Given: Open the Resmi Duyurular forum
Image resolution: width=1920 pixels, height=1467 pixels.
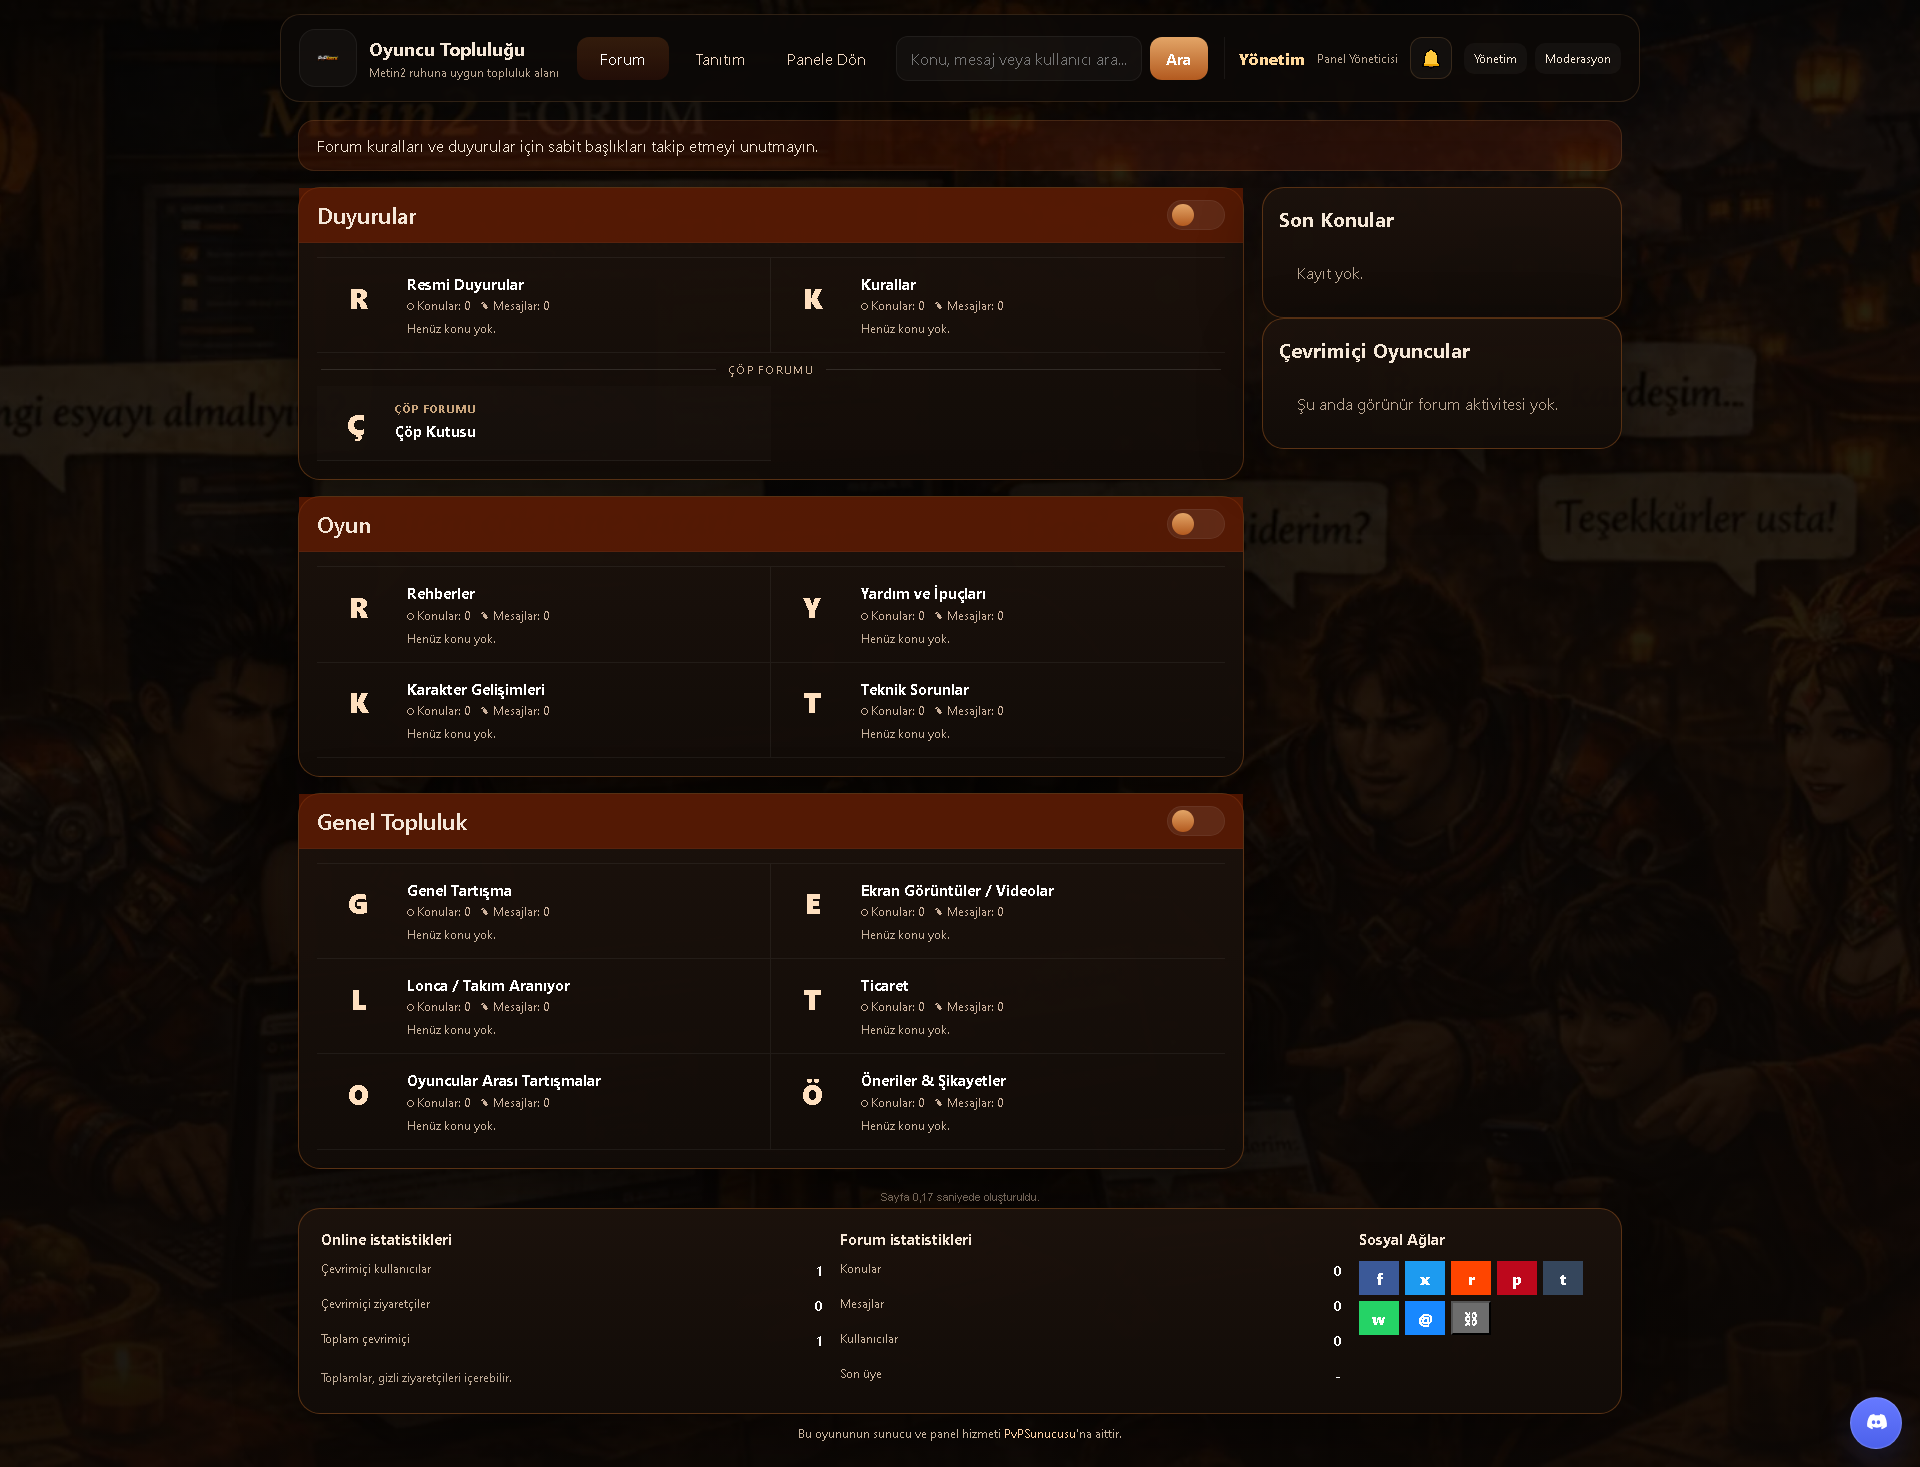Looking at the screenshot, I should (x=465, y=285).
